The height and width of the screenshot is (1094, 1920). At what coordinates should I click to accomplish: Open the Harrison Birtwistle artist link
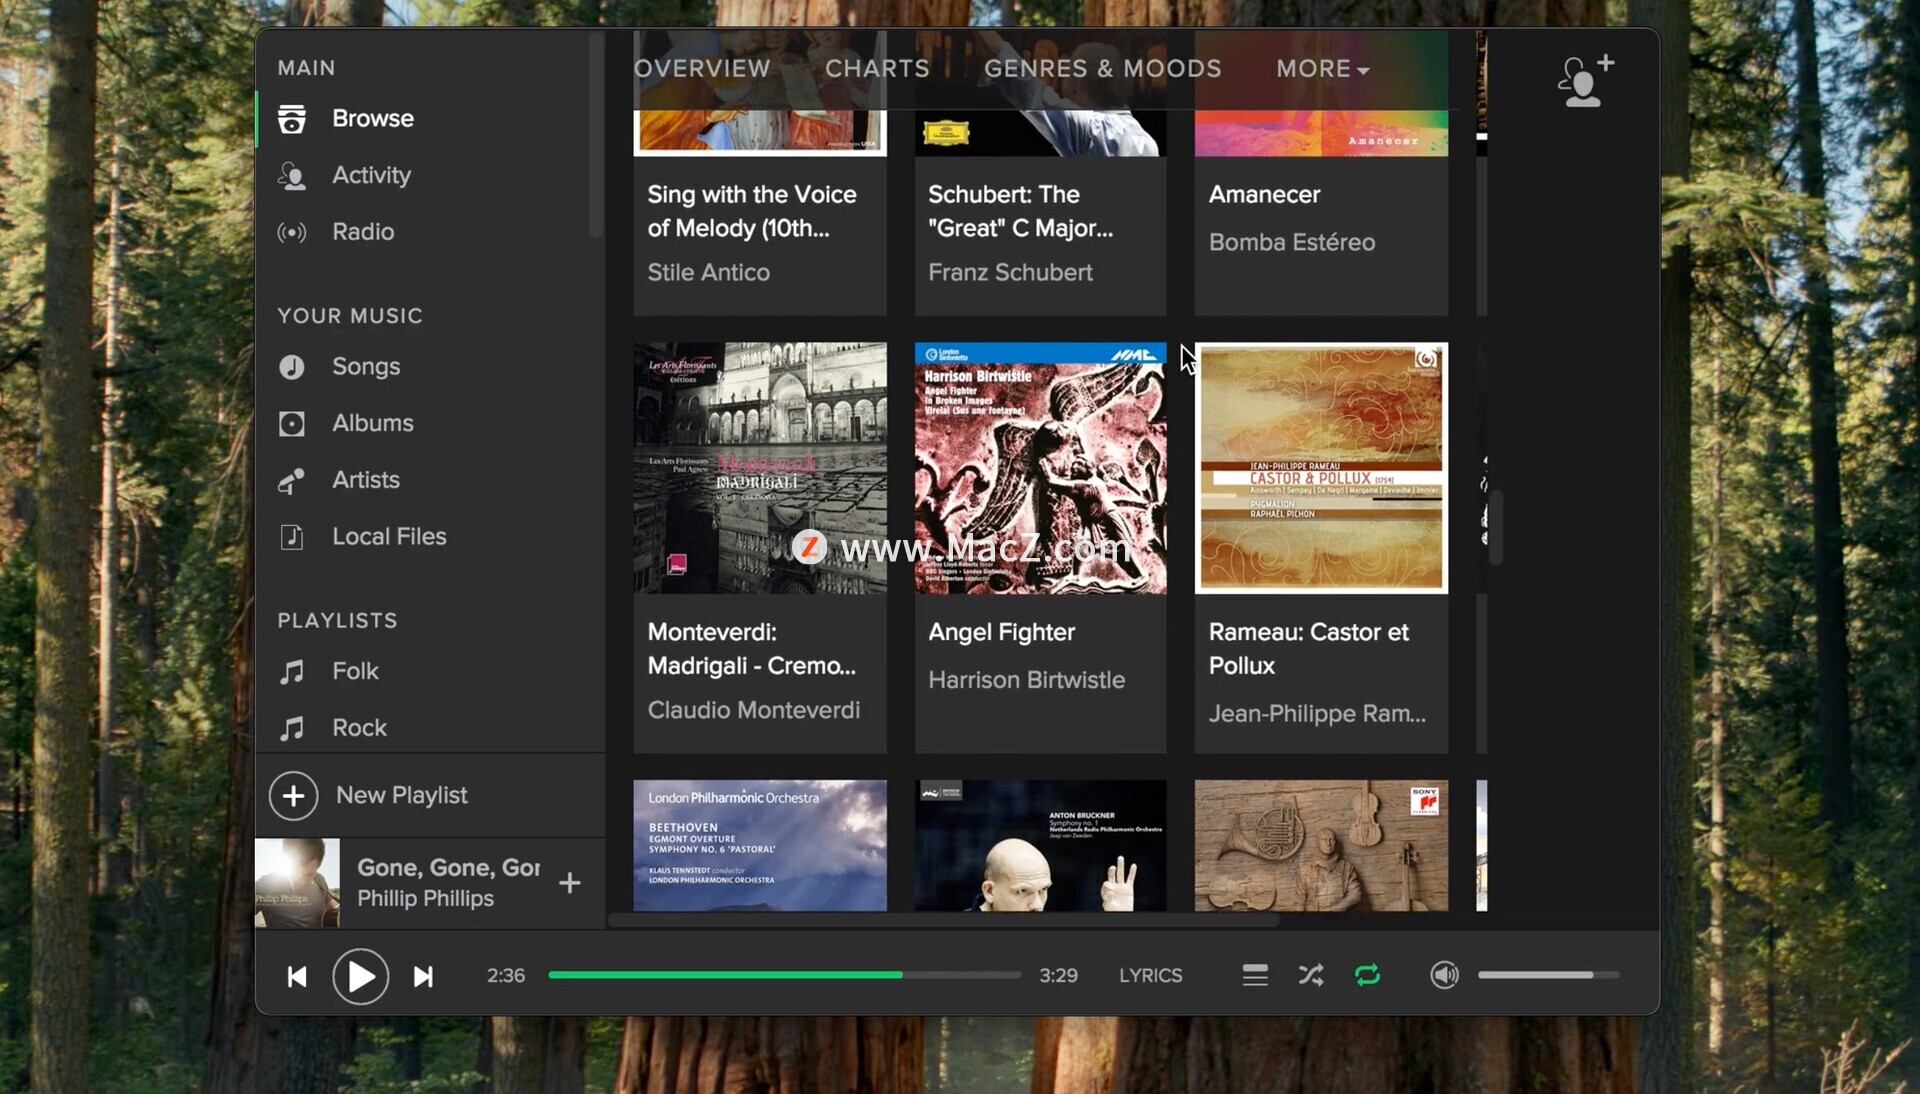pos(1026,680)
